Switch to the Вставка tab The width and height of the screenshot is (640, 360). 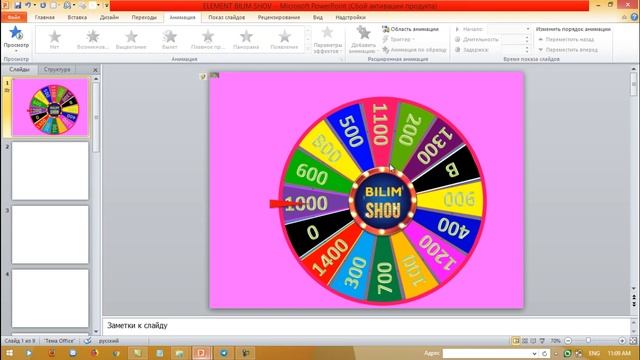pos(77,18)
